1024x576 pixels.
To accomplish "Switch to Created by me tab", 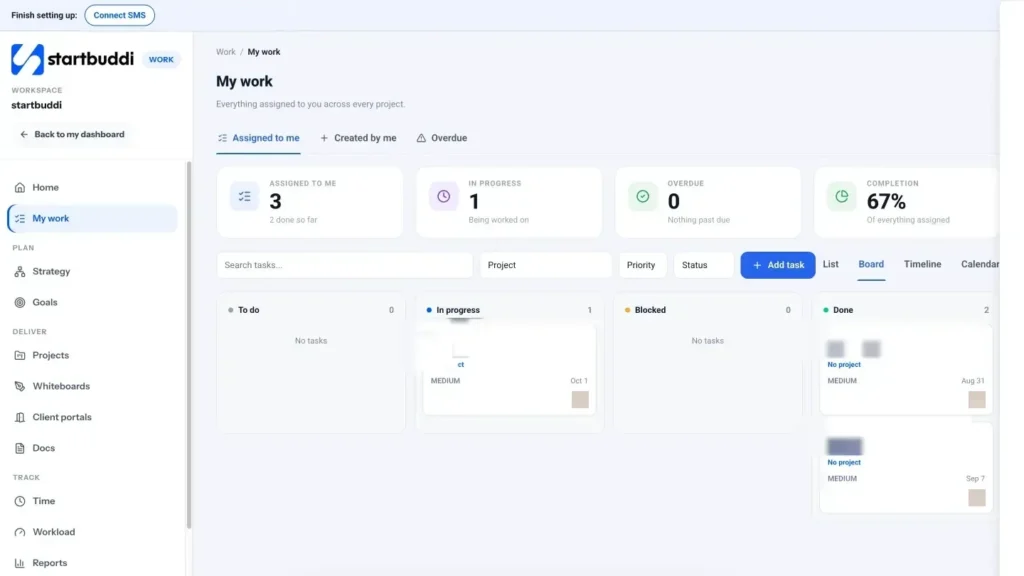I will coord(359,138).
